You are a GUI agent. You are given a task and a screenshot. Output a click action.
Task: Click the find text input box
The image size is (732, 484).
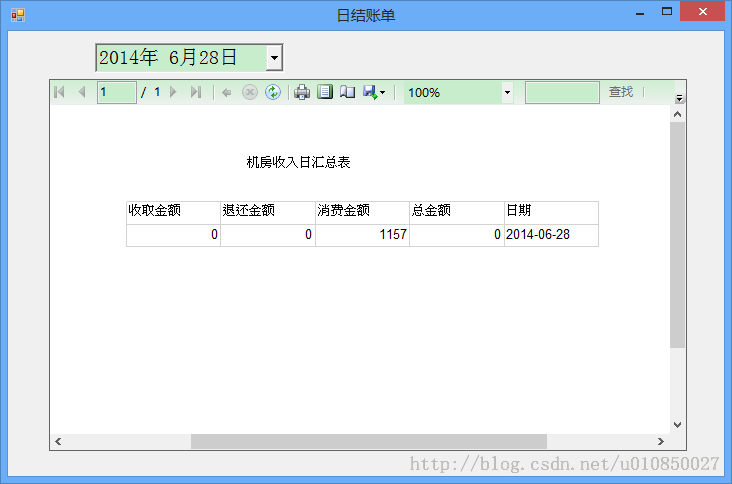pyautogui.click(x=562, y=92)
